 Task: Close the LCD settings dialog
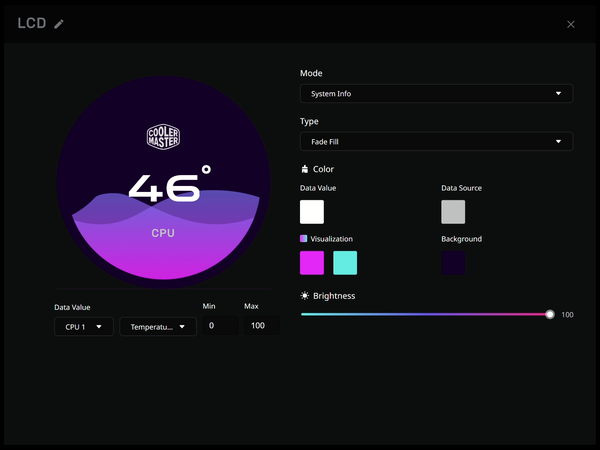571,24
